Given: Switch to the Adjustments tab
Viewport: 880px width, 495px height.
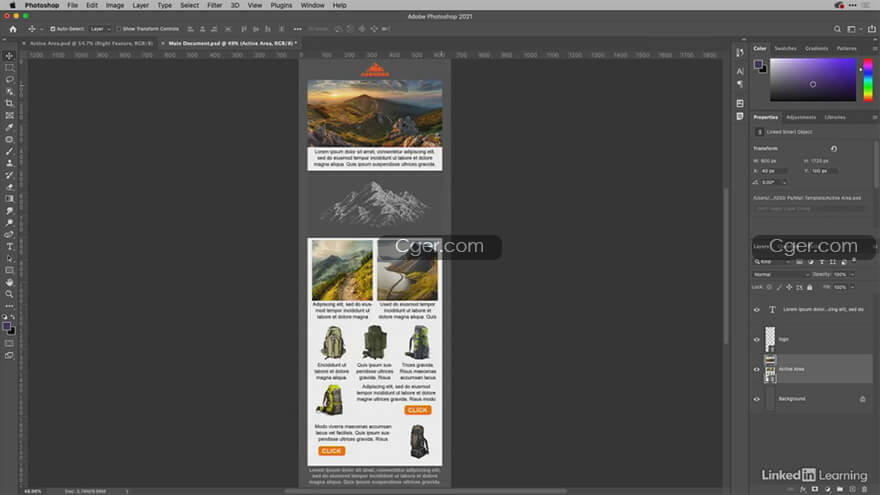Looking at the screenshot, I should tap(801, 117).
